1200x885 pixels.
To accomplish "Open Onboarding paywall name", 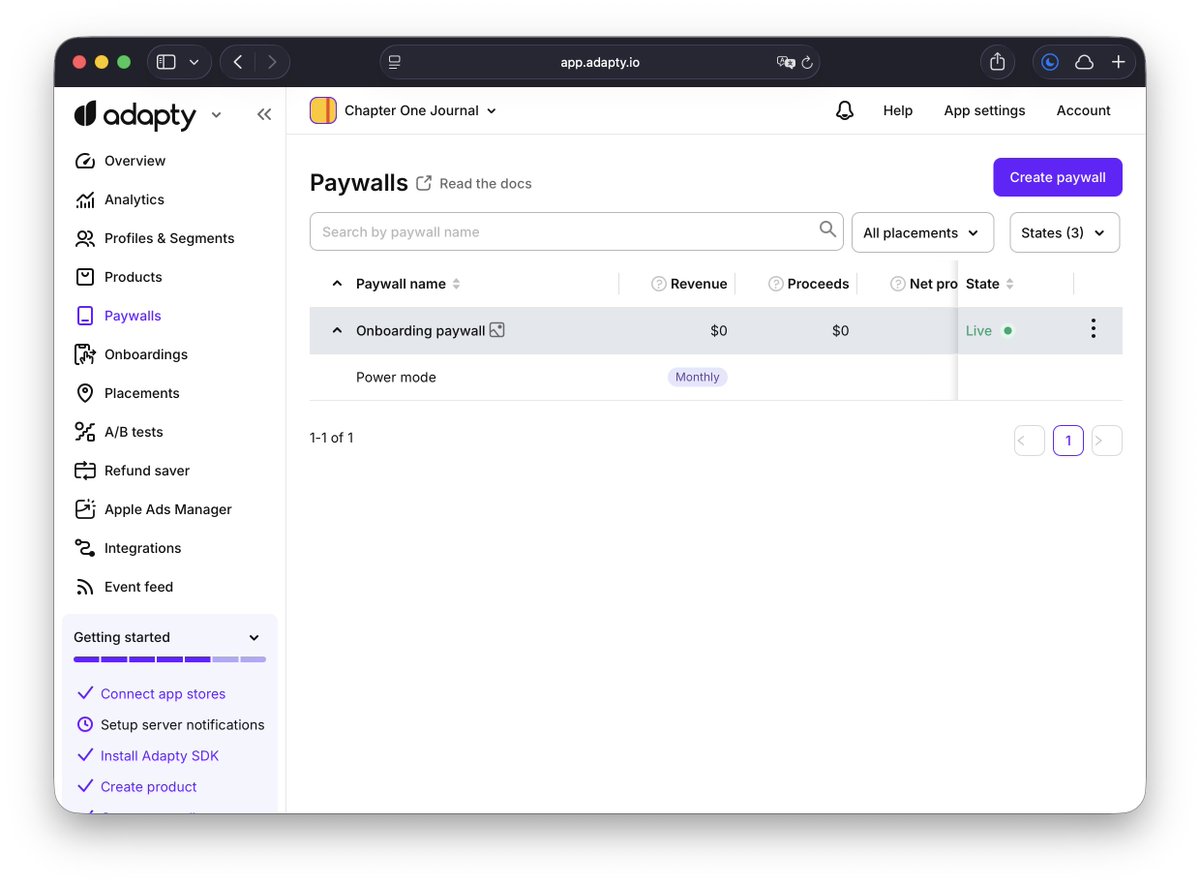I will [420, 331].
